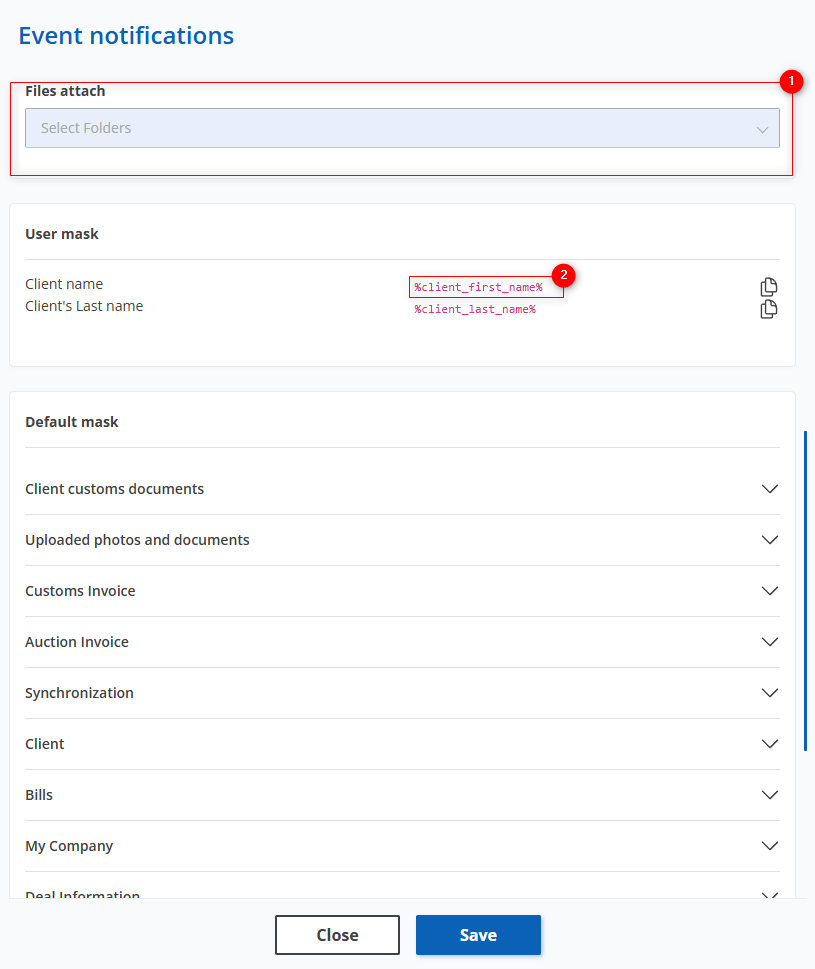The height and width of the screenshot is (969, 815).
Task: Expand the Bills chevron
Action: point(770,795)
